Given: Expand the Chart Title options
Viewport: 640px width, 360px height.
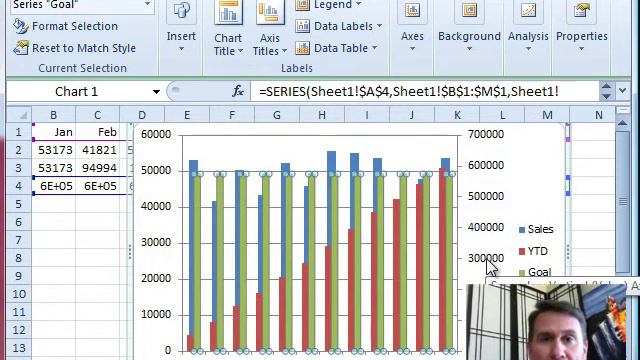Looking at the screenshot, I should point(240,51).
